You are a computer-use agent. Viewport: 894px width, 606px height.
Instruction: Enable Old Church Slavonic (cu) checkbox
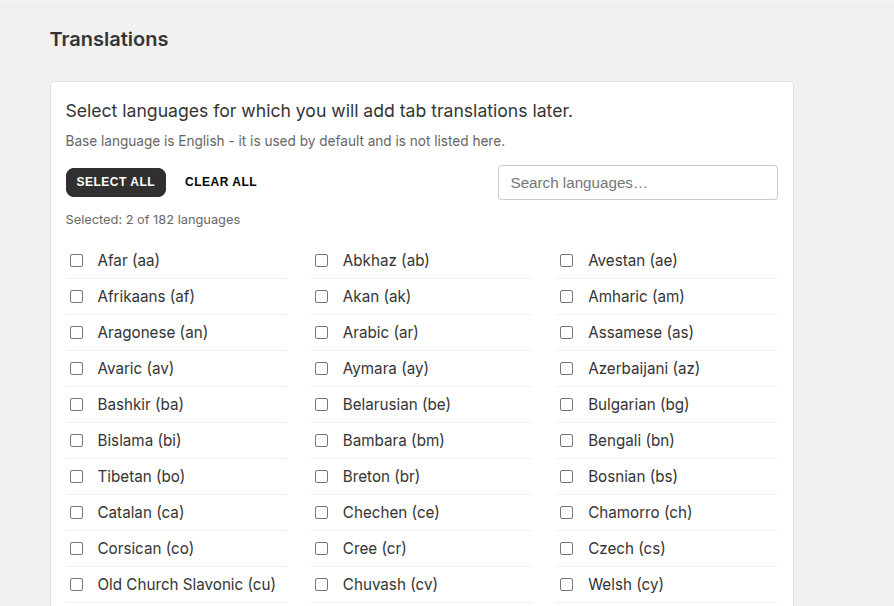point(77,584)
